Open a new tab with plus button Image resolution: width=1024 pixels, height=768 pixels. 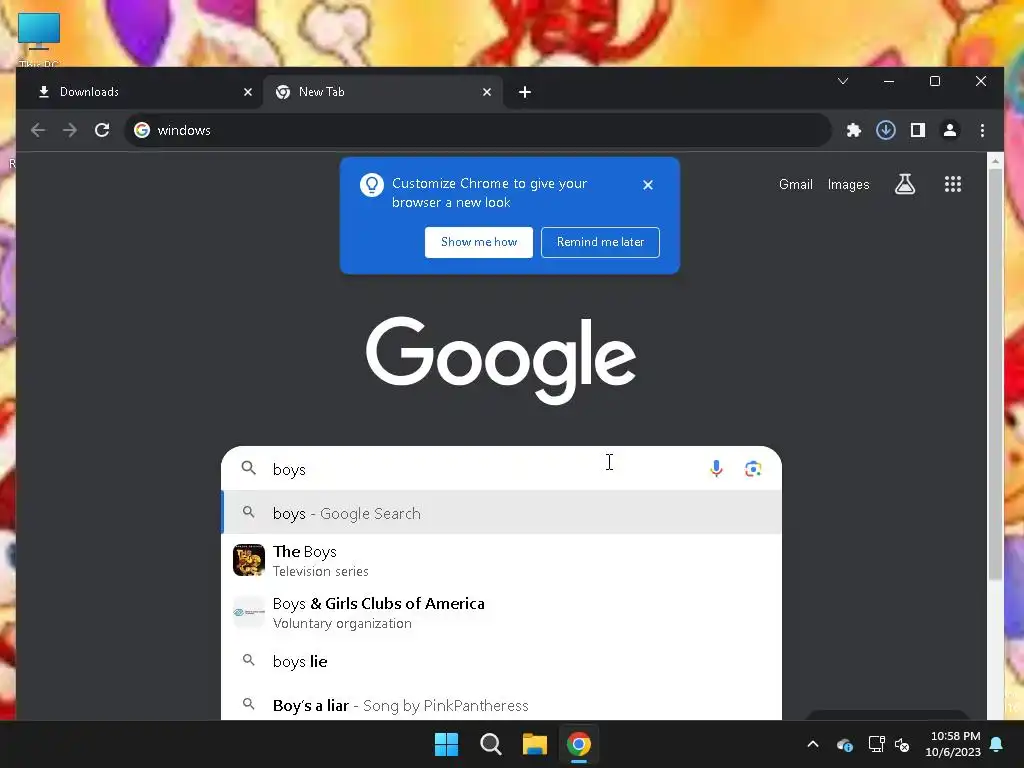click(524, 92)
